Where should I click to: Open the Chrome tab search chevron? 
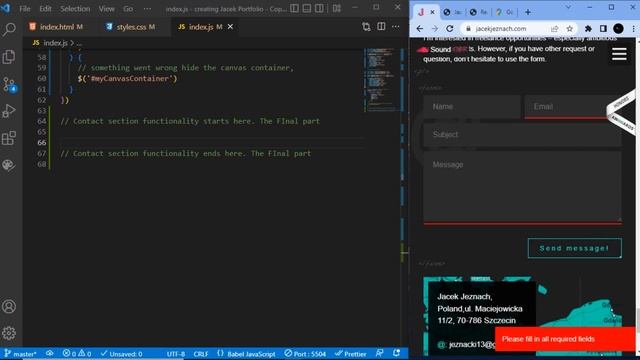(x=569, y=7)
